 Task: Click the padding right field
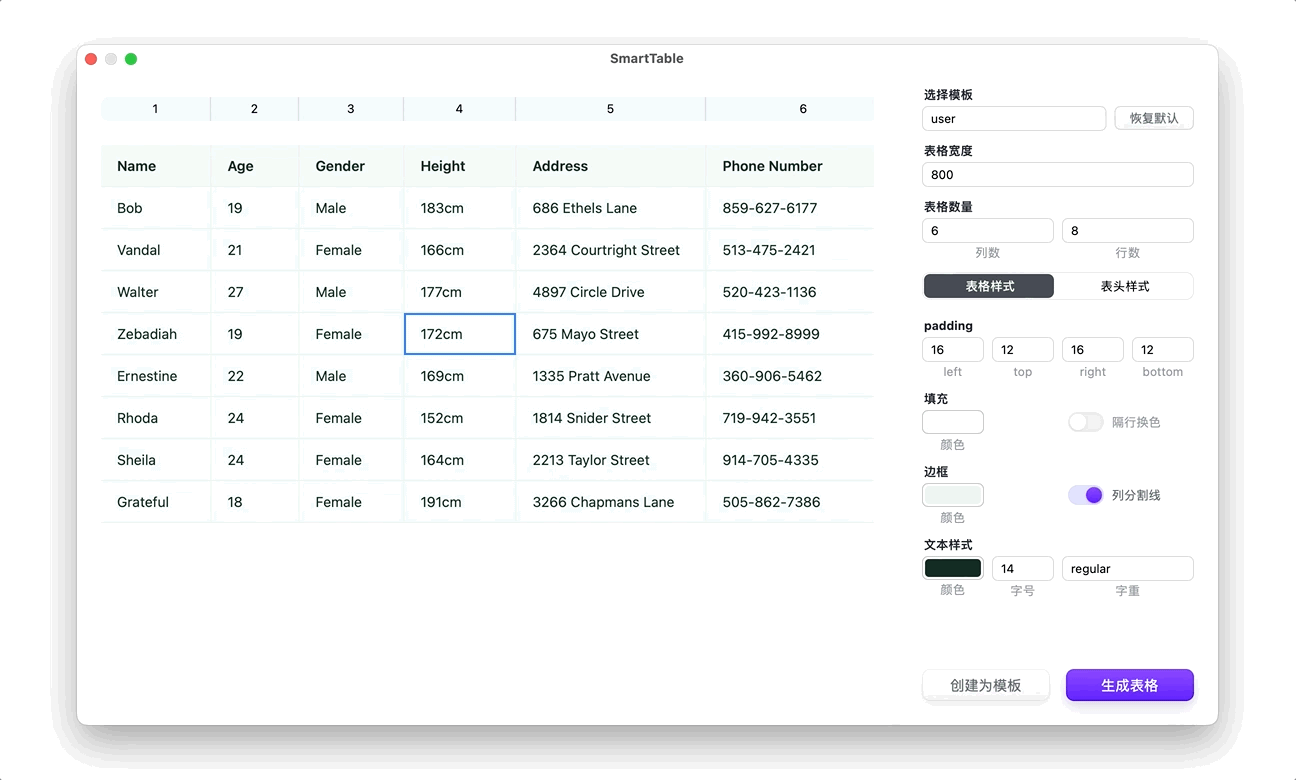(x=1093, y=350)
